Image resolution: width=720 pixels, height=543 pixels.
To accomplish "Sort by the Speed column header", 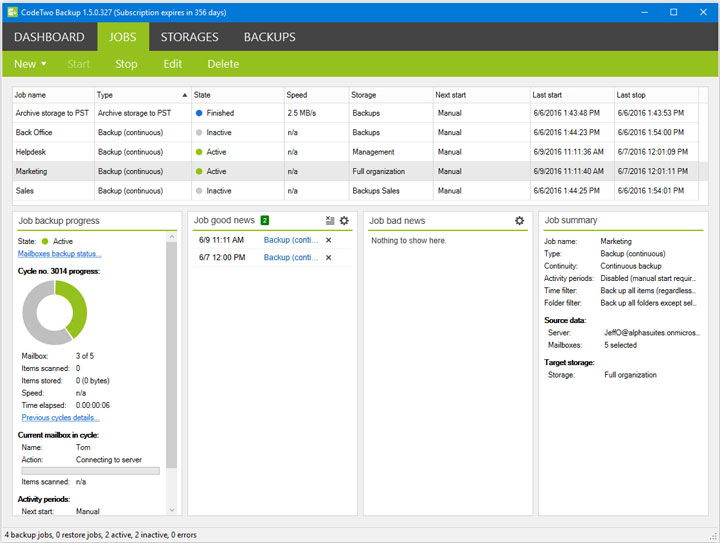I will pos(316,95).
